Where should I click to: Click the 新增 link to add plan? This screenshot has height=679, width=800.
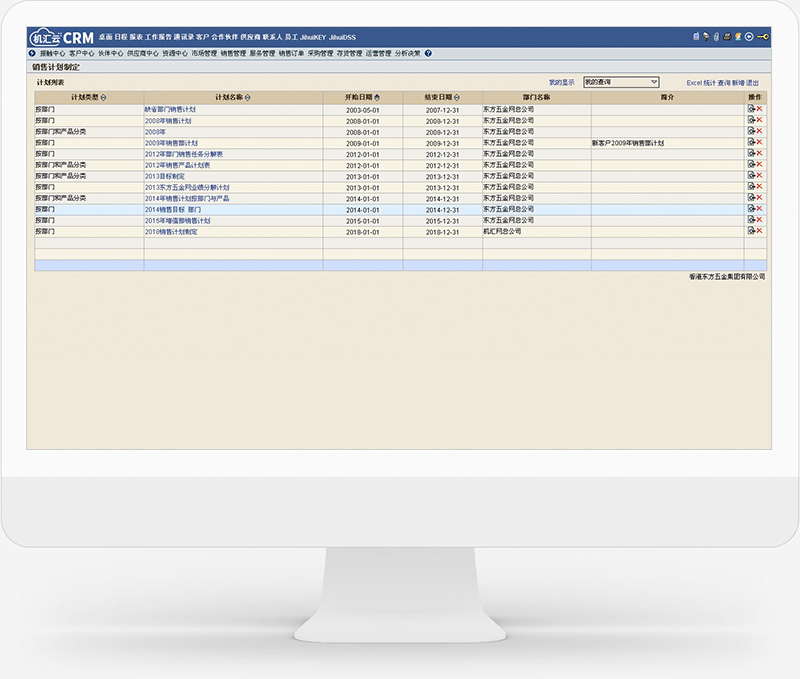[738, 82]
